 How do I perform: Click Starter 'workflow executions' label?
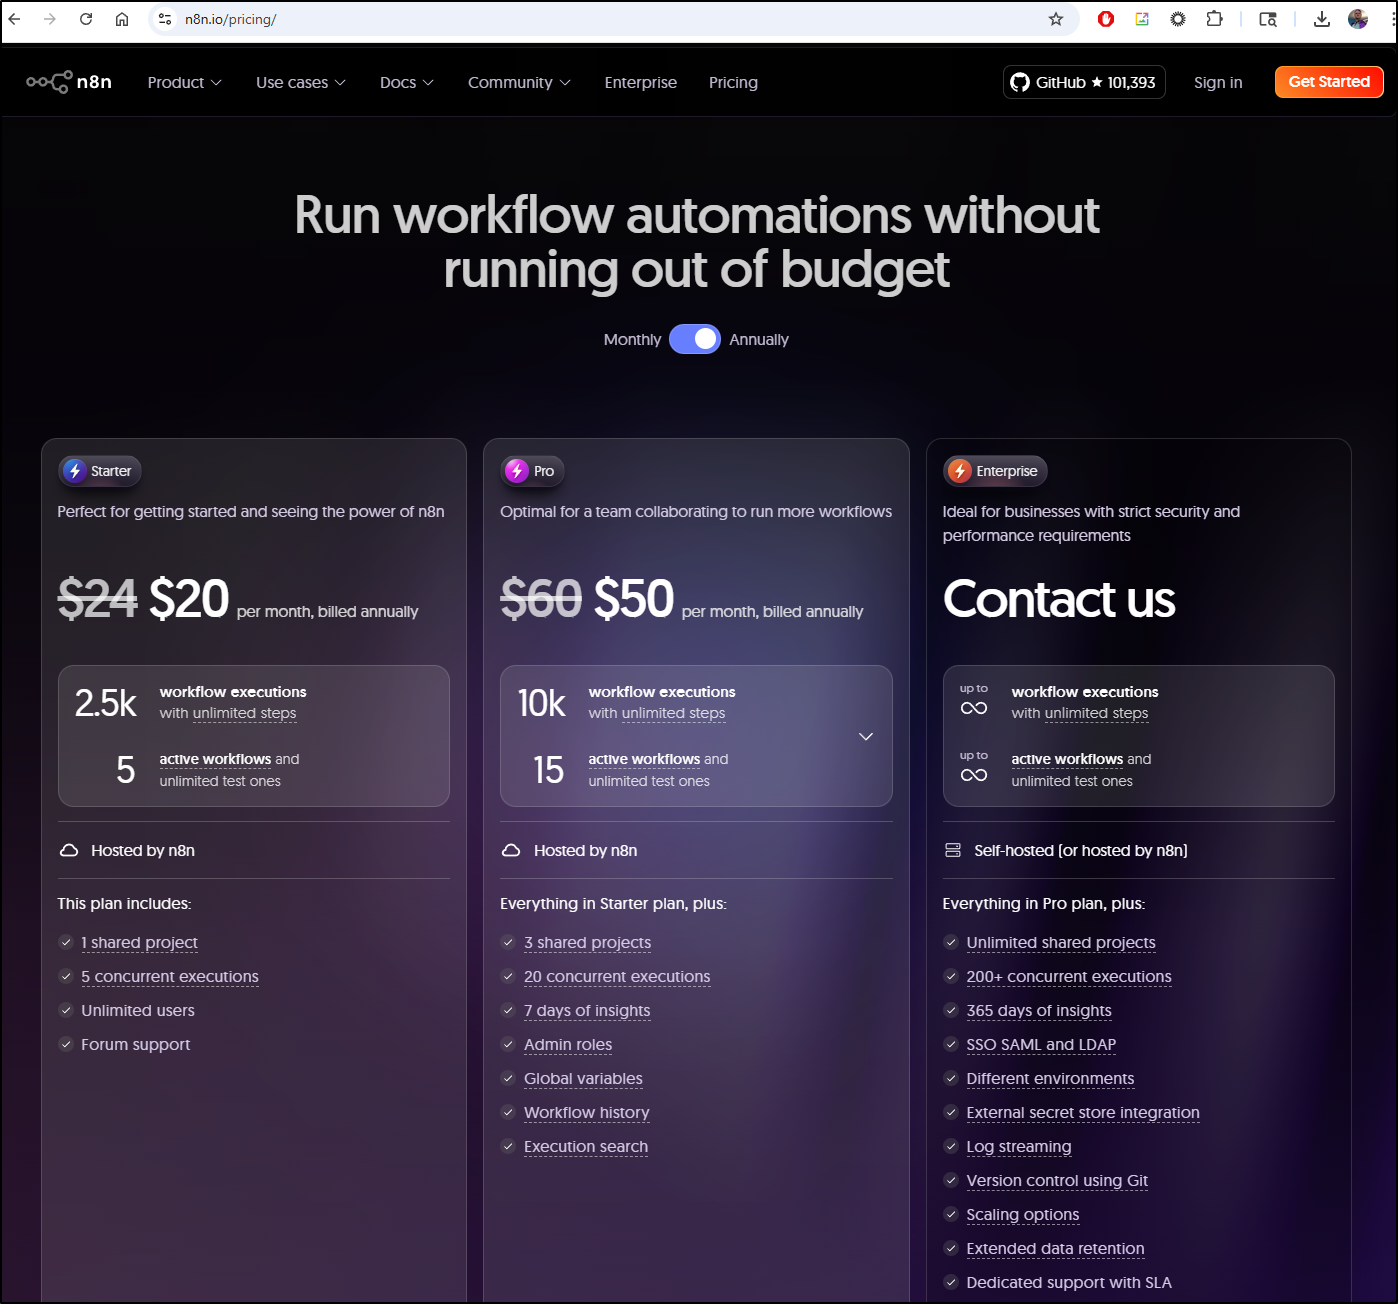(x=233, y=692)
